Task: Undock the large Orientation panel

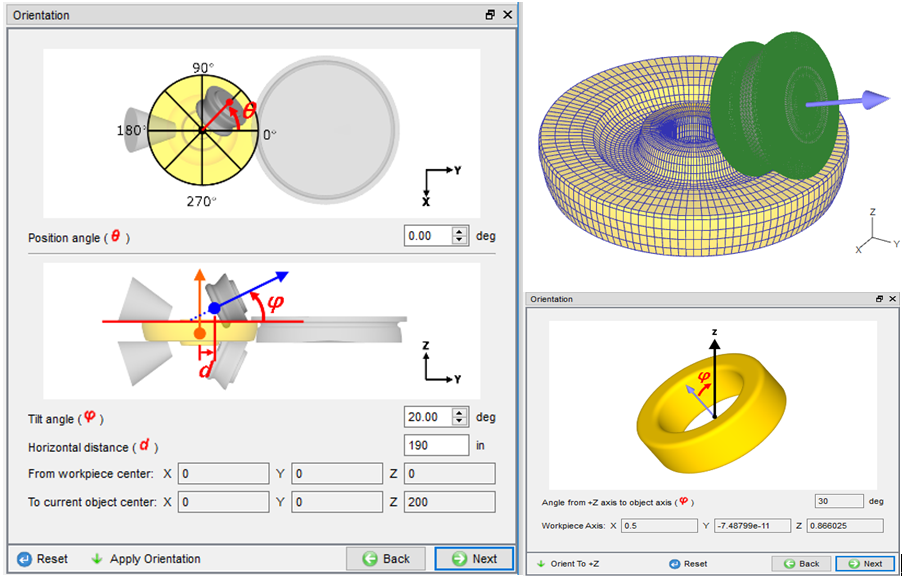Action: coord(490,15)
